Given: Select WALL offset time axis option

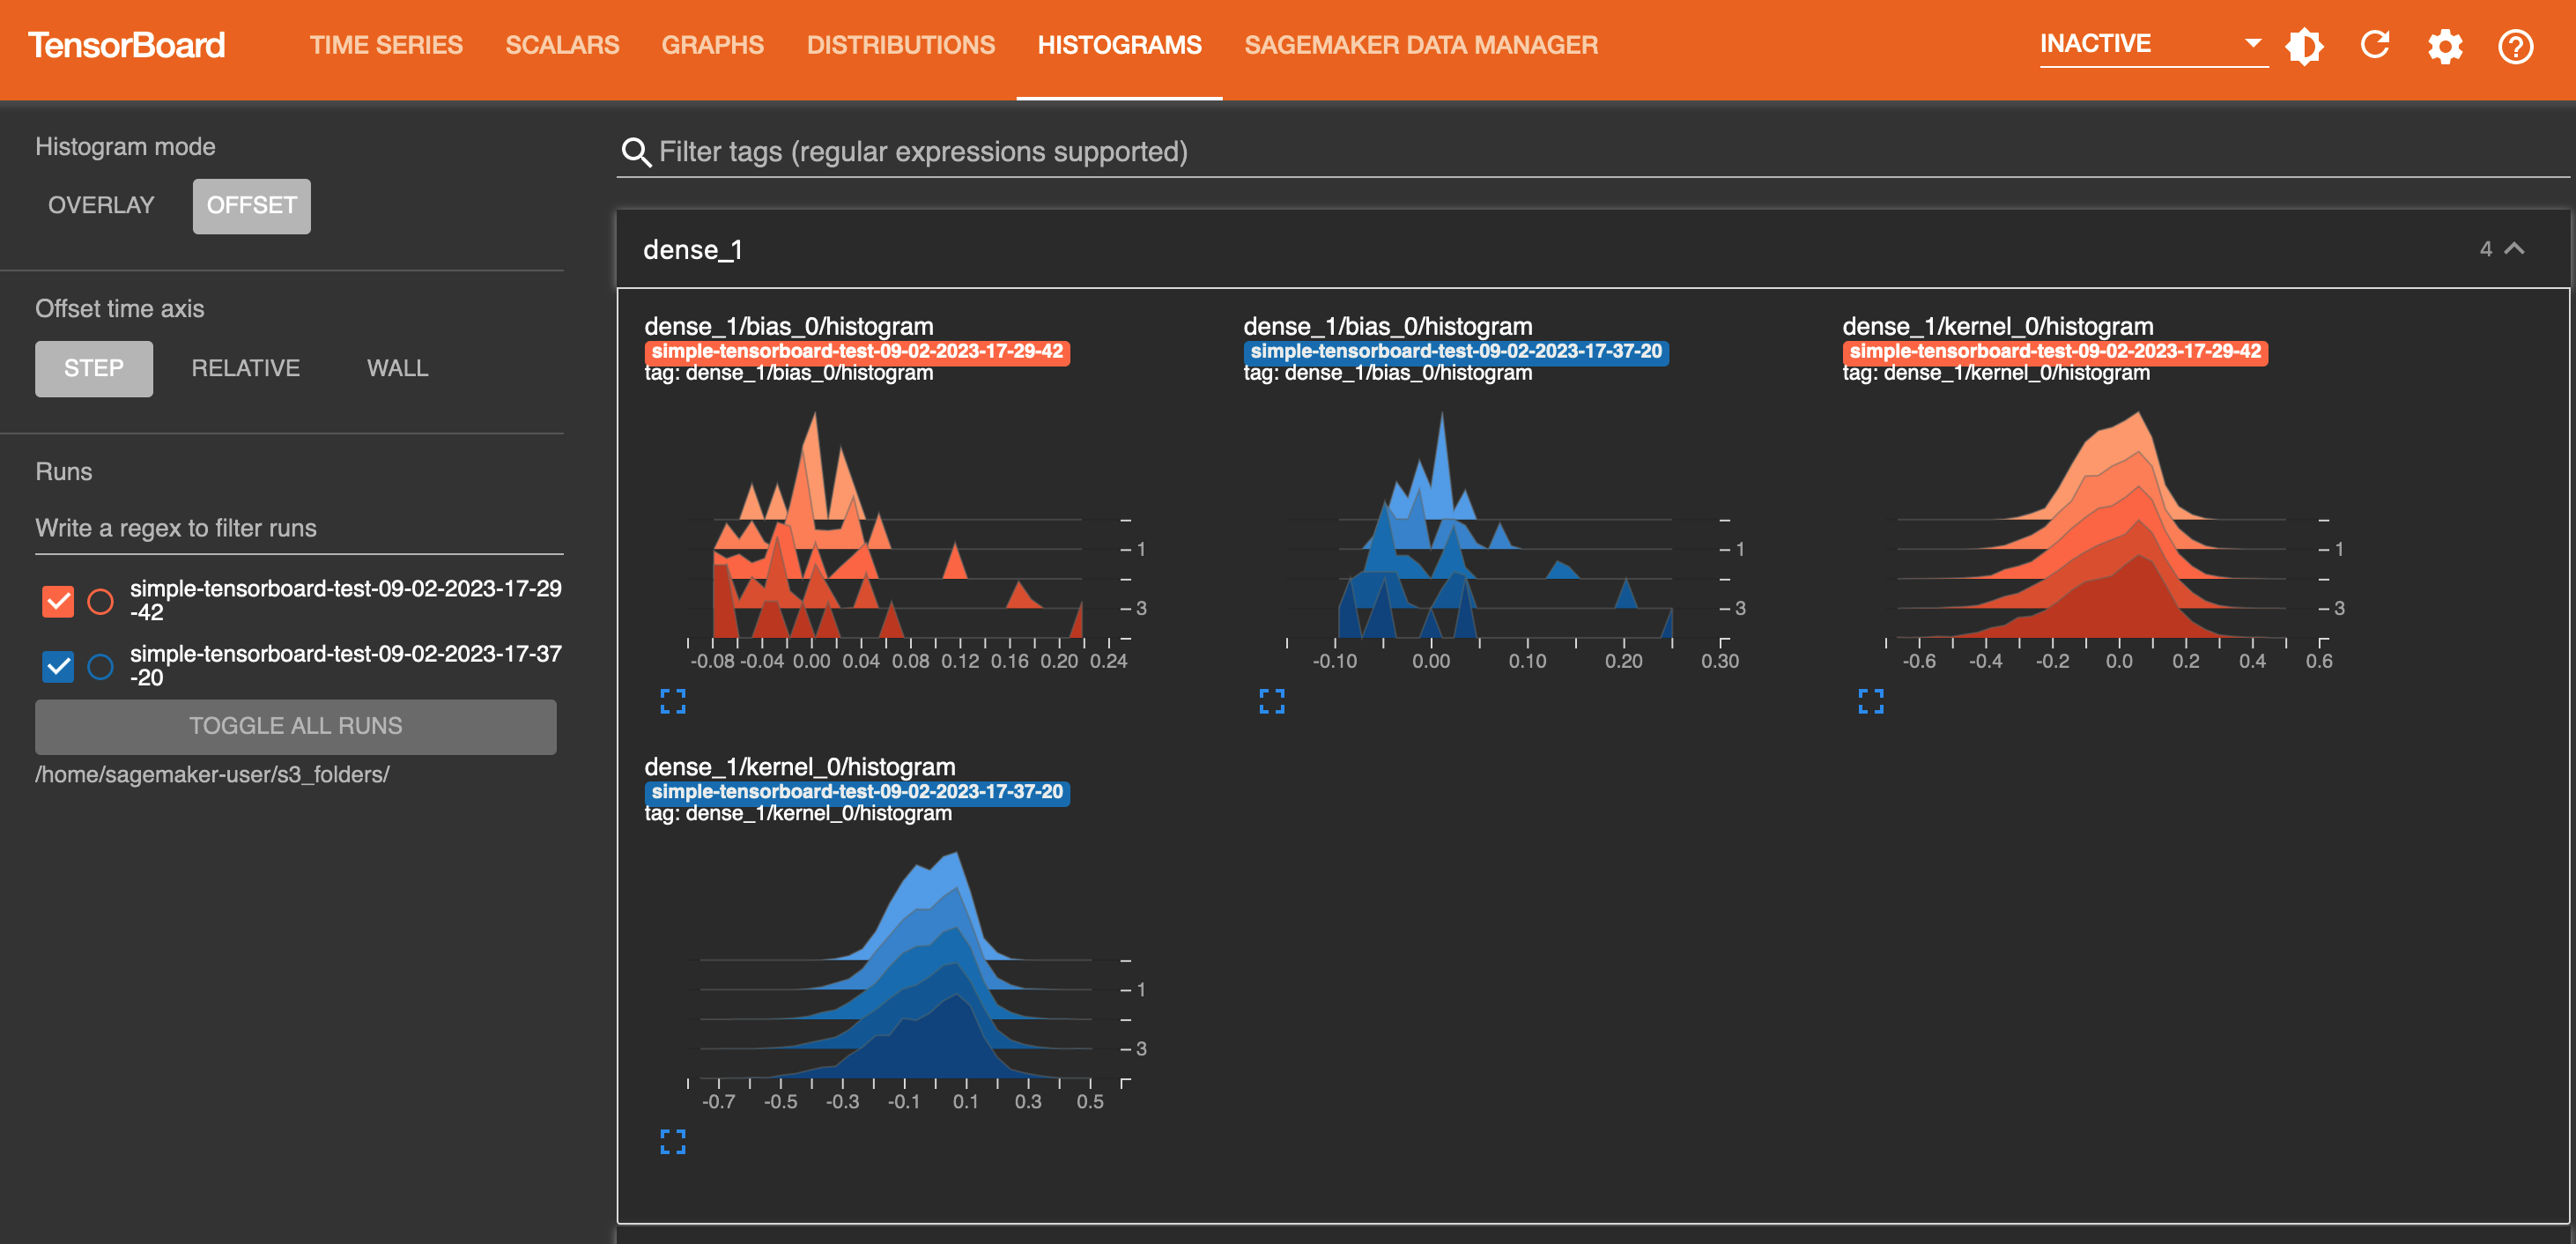Looking at the screenshot, I should 397,368.
